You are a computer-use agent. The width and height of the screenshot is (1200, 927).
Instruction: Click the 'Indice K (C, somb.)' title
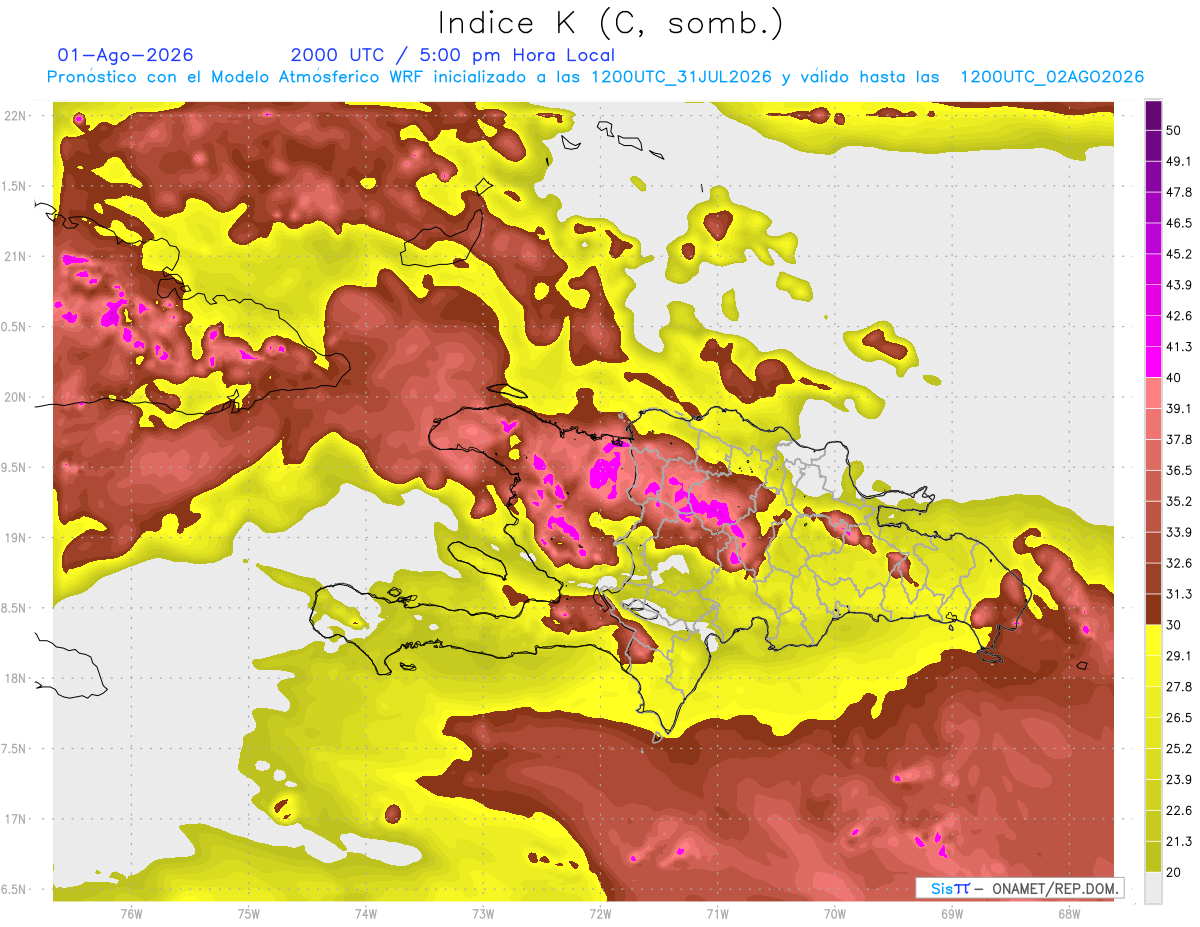click(x=611, y=22)
